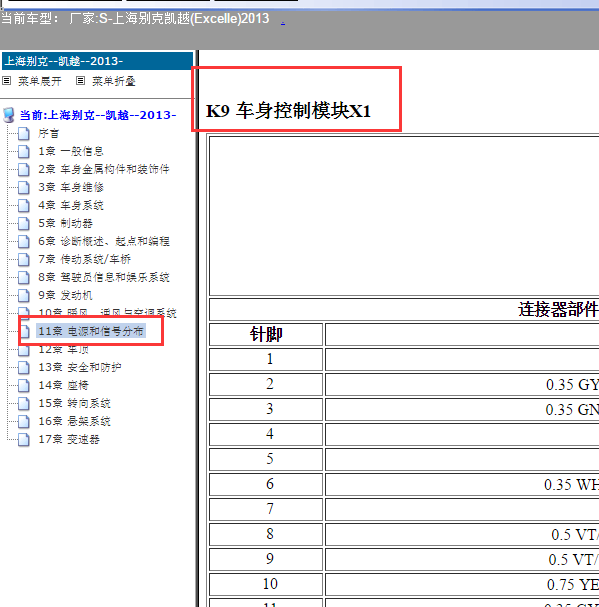
Task: Click the 菜单折叠 collapse-menu icon
Action: (x=81, y=81)
